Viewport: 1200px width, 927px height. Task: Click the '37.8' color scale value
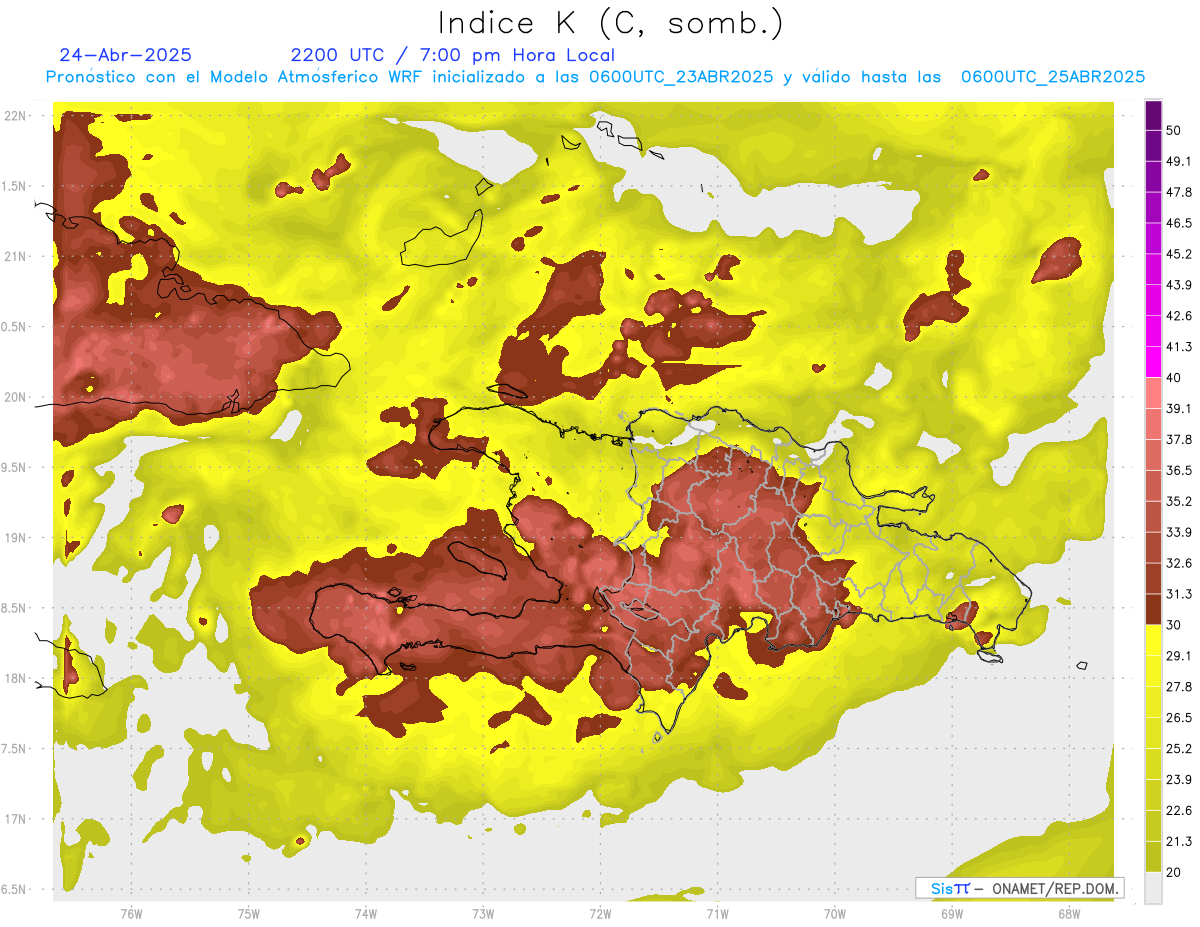[x=1179, y=440]
